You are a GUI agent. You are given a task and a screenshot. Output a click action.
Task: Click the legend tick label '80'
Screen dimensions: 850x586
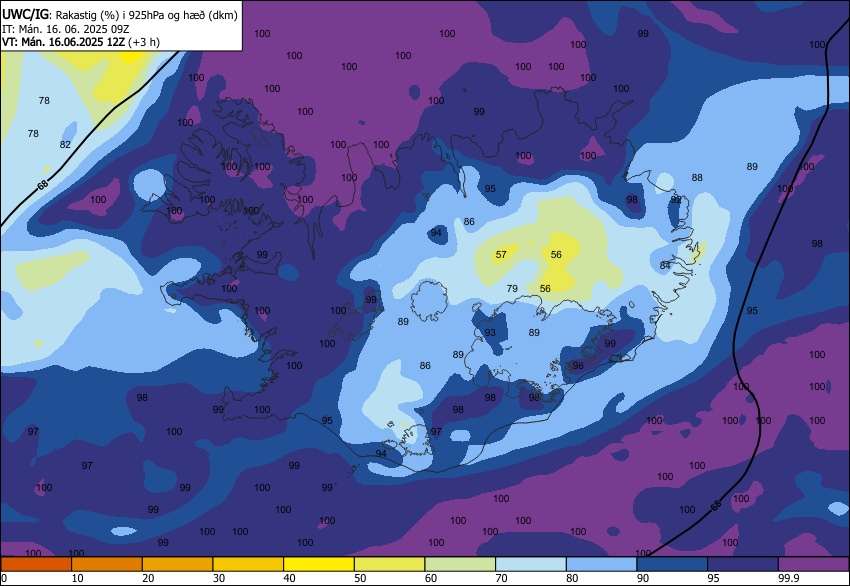[x=572, y=578]
